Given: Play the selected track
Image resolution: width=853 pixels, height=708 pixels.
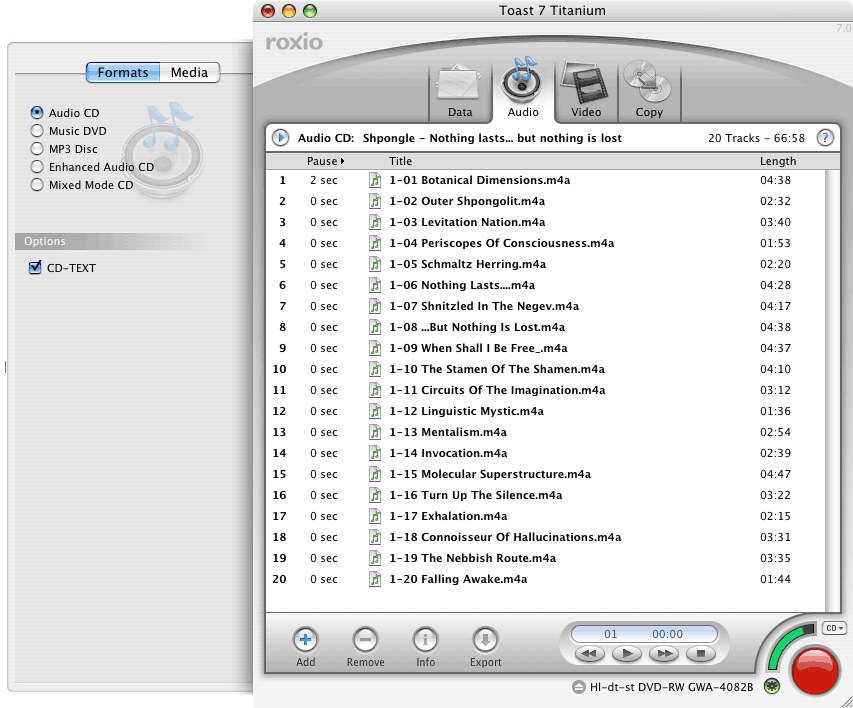Looking at the screenshot, I should tap(627, 653).
